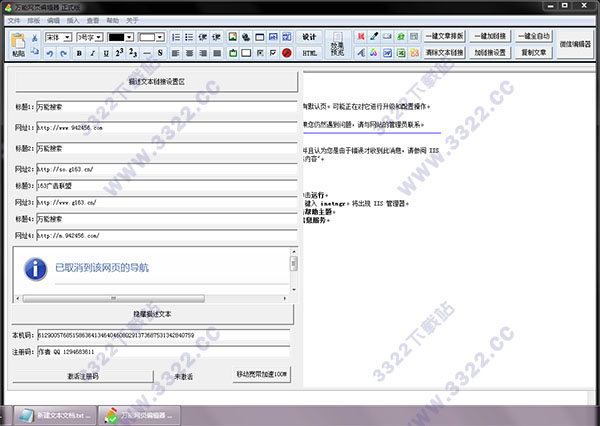Click the align left icon
This screenshot has height=426, width=600.
(x=176, y=53)
